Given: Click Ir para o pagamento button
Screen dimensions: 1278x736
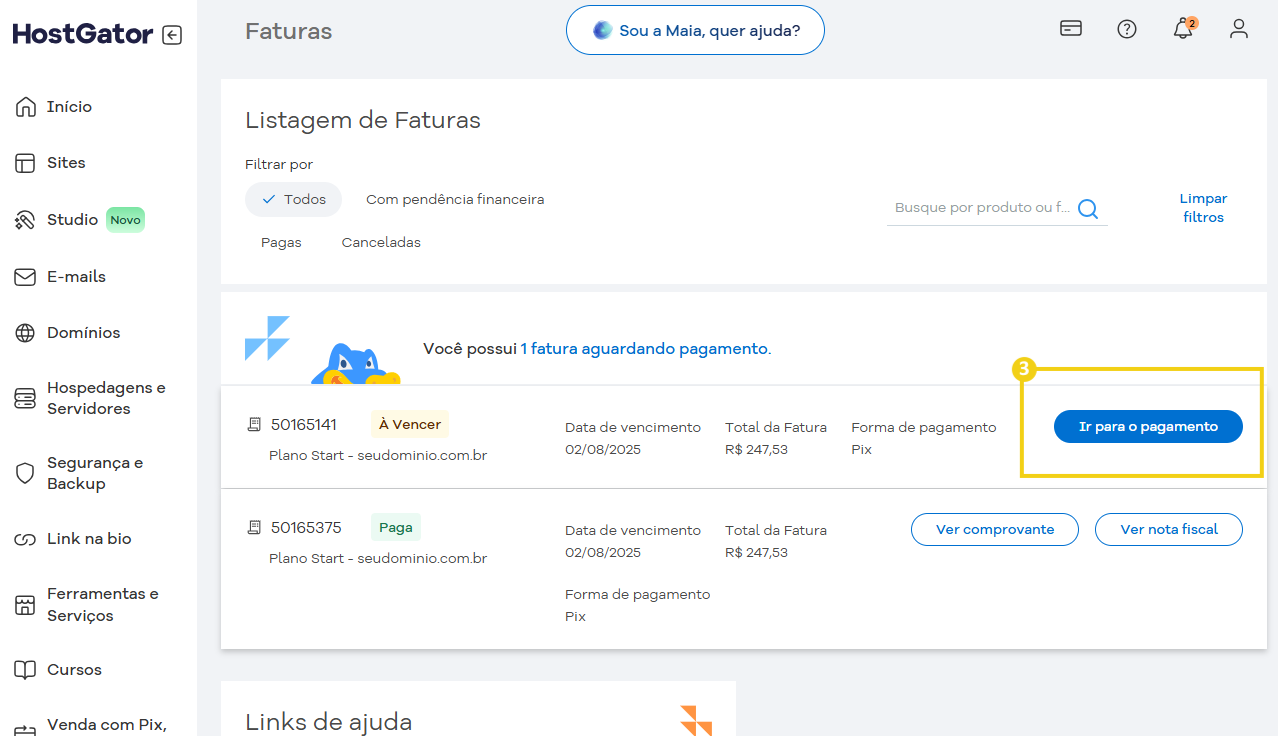Looking at the screenshot, I should [1148, 427].
